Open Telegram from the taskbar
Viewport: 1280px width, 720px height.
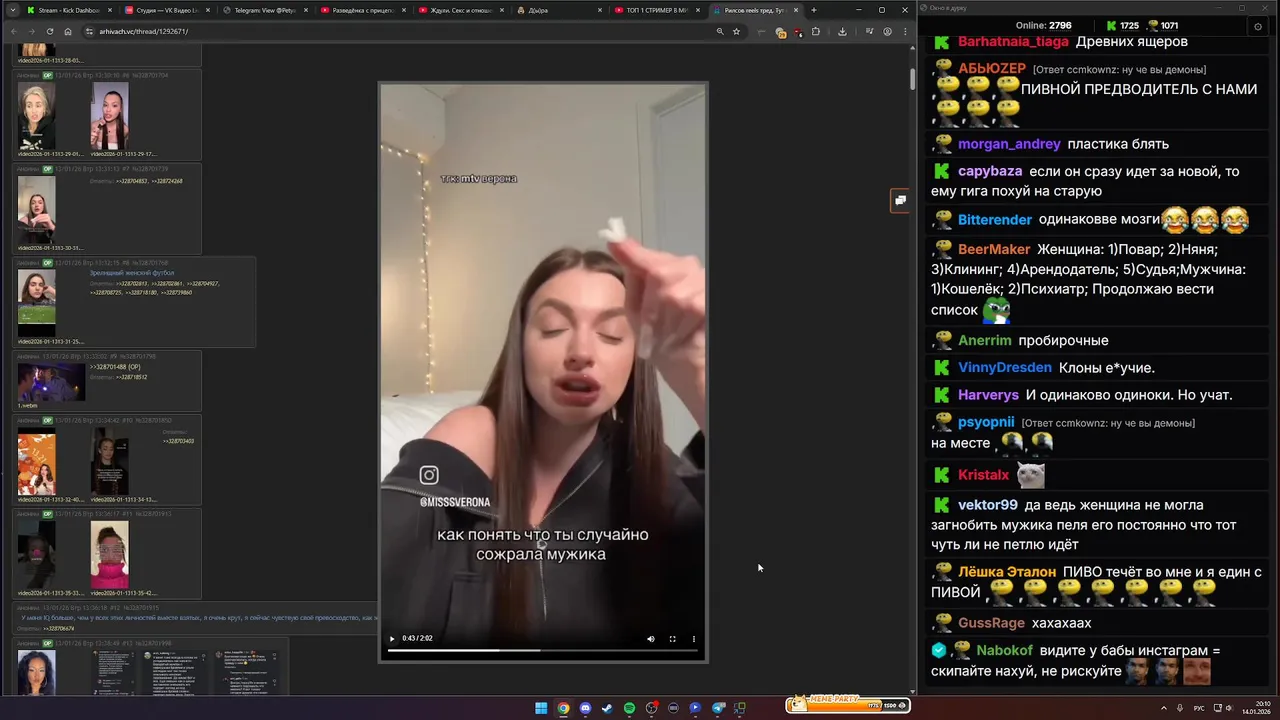click(x=717, y=708)
